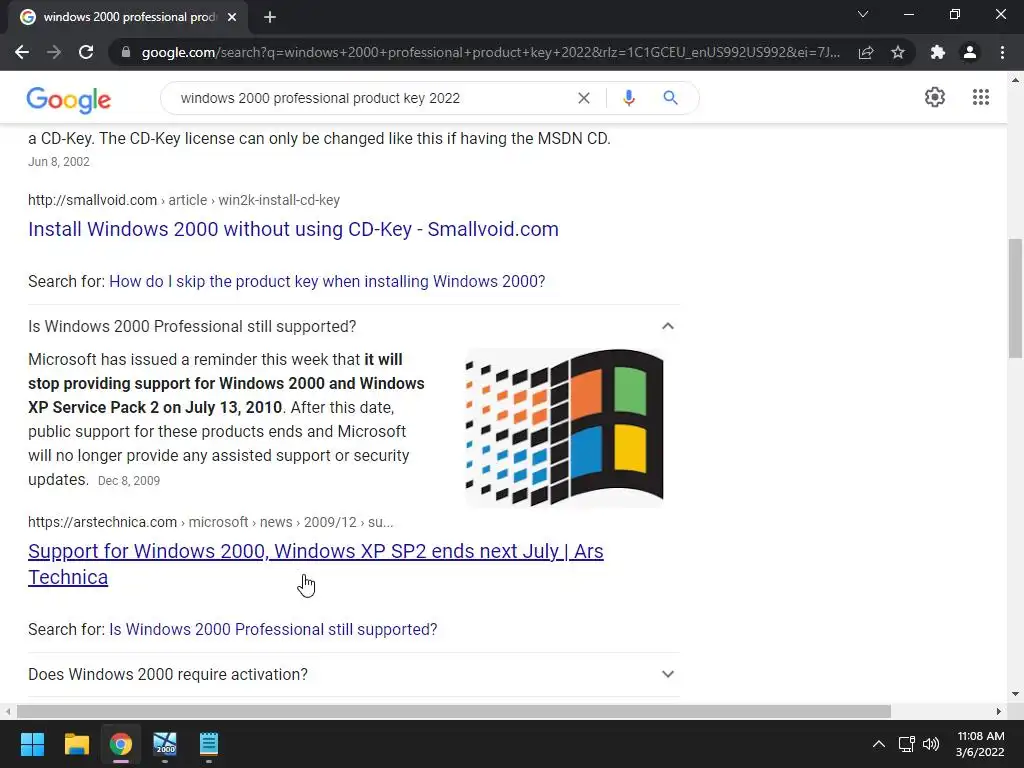This screenshot has height=768, width=1024.
Task: Clear the search query with X
Action: click(x=584, y=98)
